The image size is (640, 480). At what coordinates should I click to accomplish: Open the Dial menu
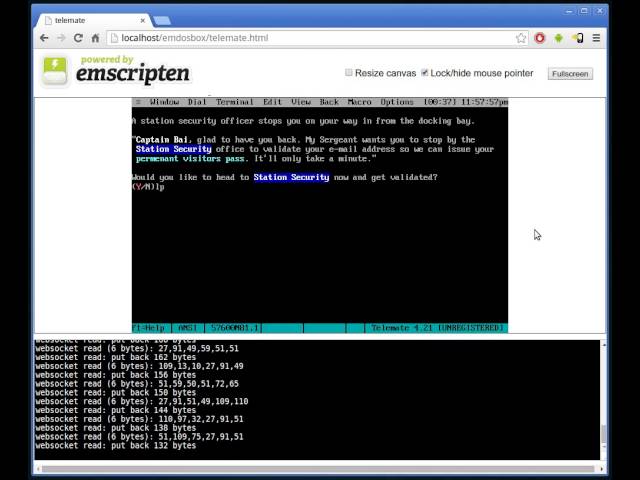(197, 102)
